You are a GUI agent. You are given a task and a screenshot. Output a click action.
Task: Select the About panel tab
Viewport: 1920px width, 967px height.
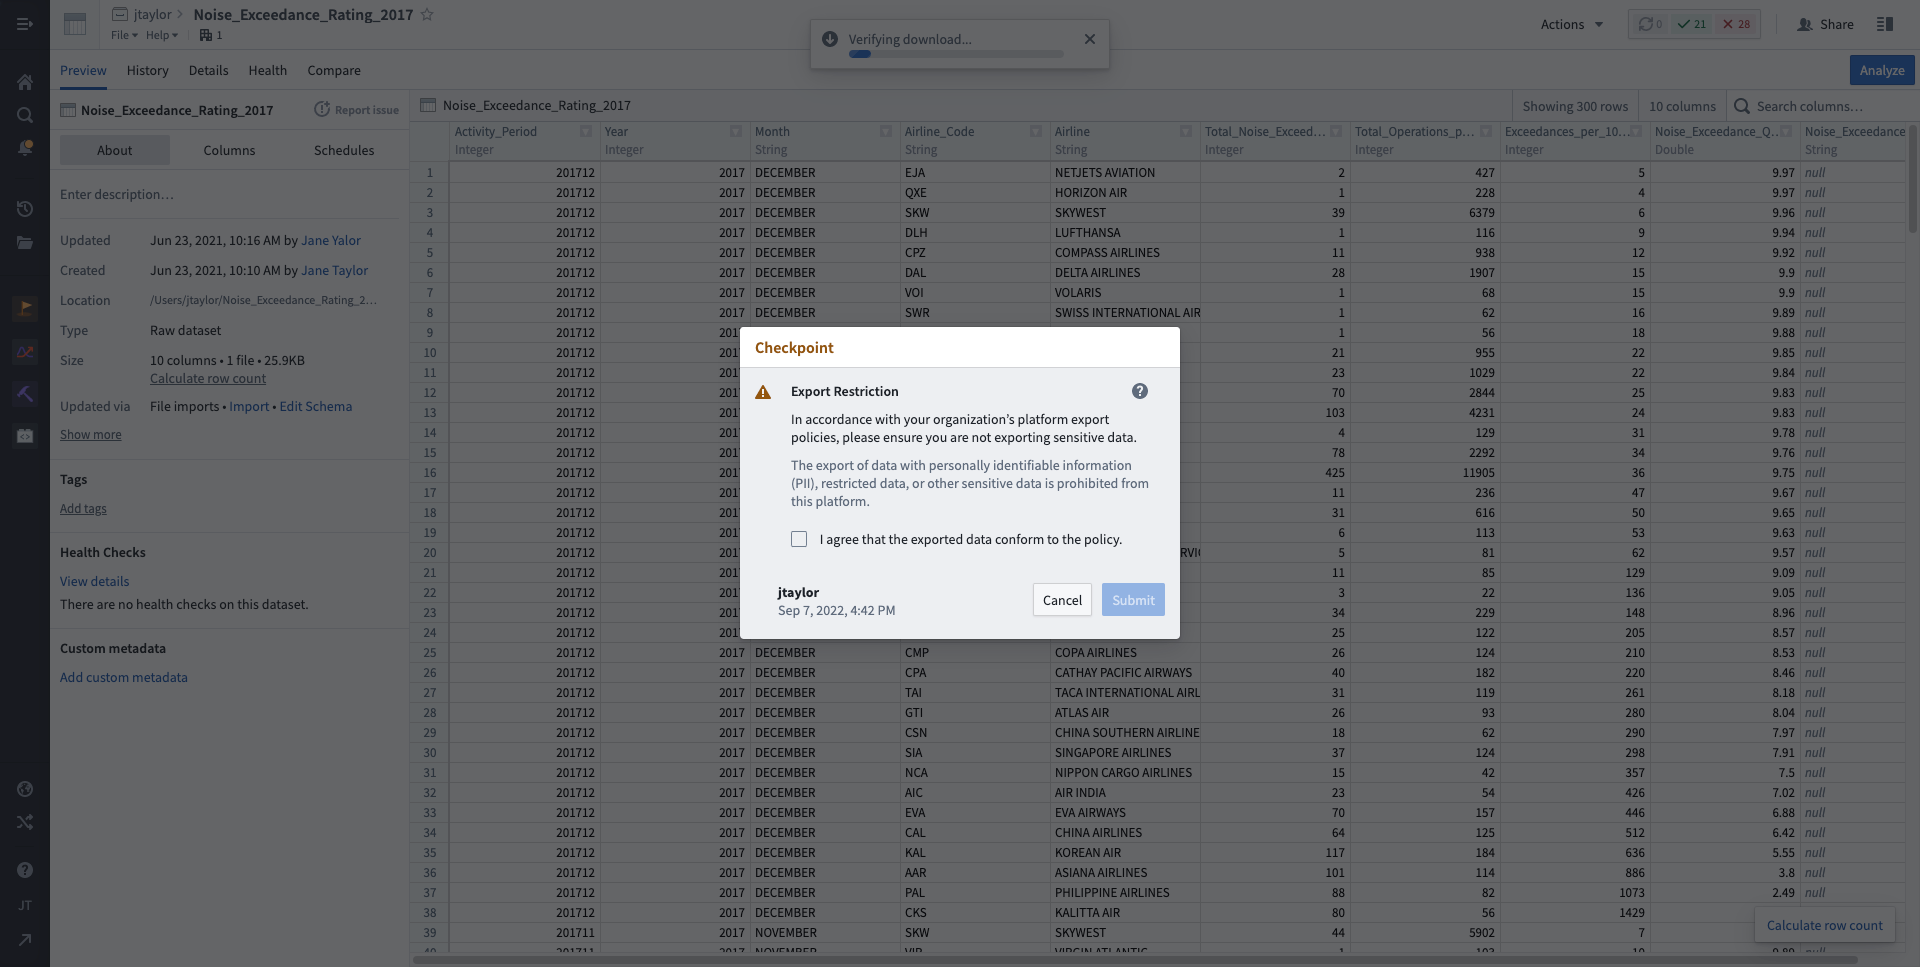(x=114, y=150)
